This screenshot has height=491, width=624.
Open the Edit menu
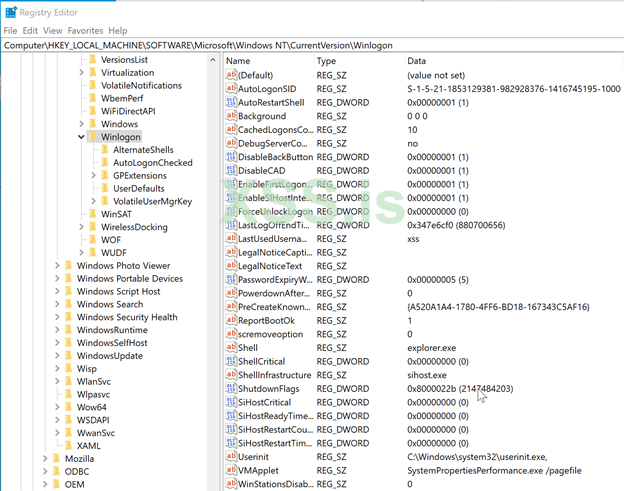(x=30, y=31)
